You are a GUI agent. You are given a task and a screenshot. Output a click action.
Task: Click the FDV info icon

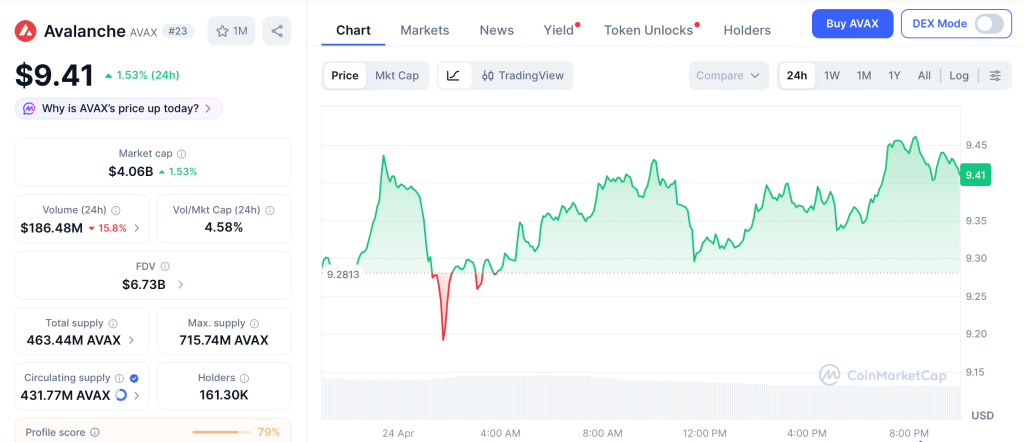click(x=165, y=266)
